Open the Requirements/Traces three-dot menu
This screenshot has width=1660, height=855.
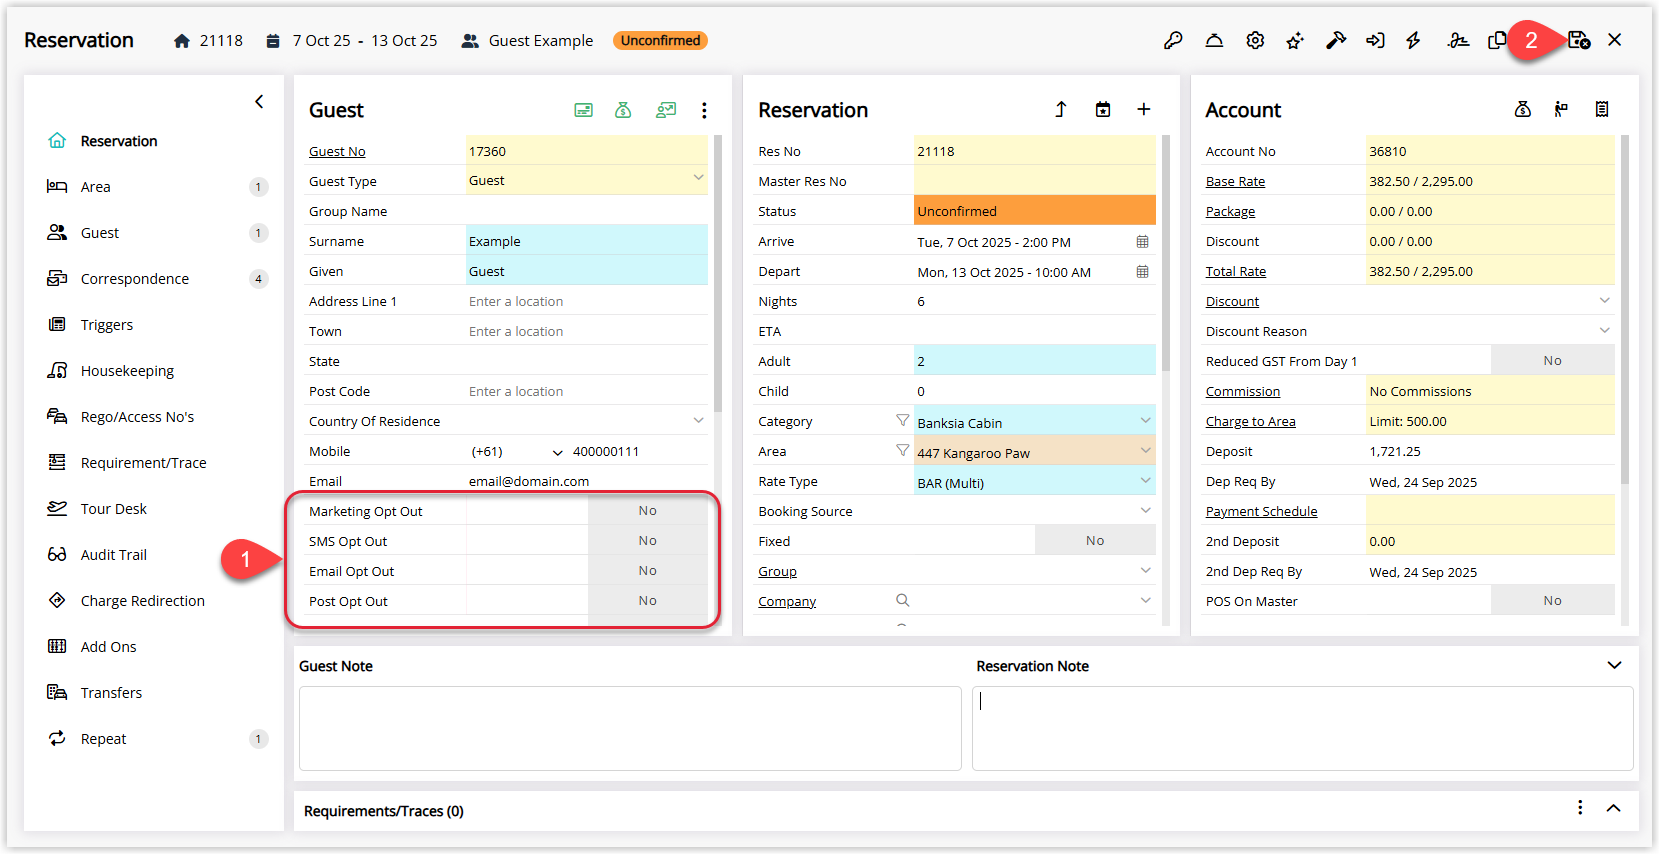pyautogui.click(x=1580, y=808)
